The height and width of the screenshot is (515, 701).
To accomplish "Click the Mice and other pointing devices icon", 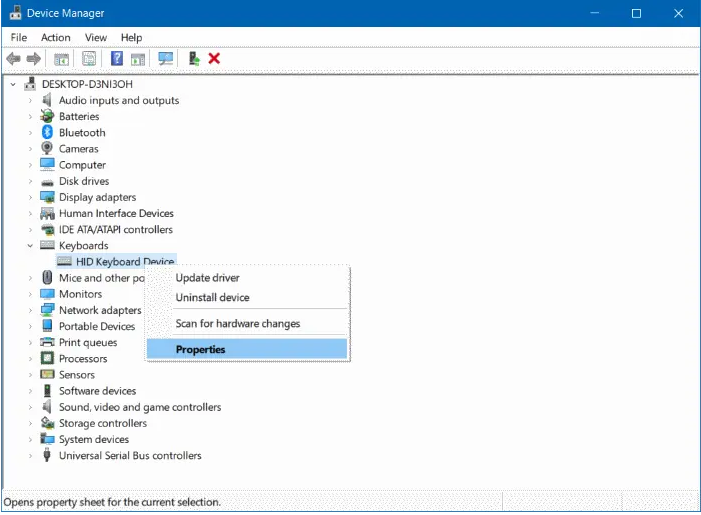I will click(47, 278).
